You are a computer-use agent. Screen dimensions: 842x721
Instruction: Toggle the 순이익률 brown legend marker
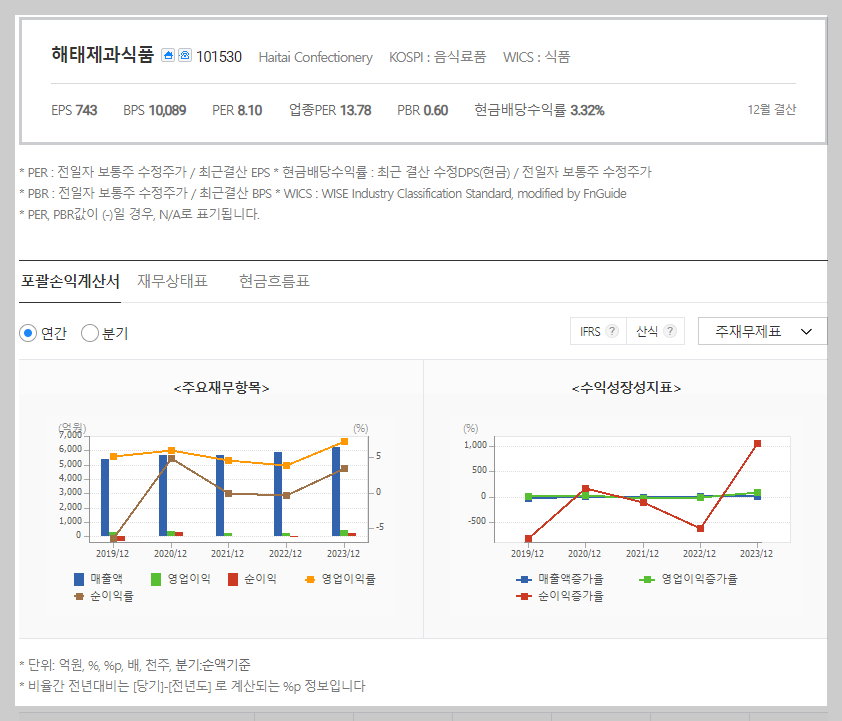[x=79, y=596]
